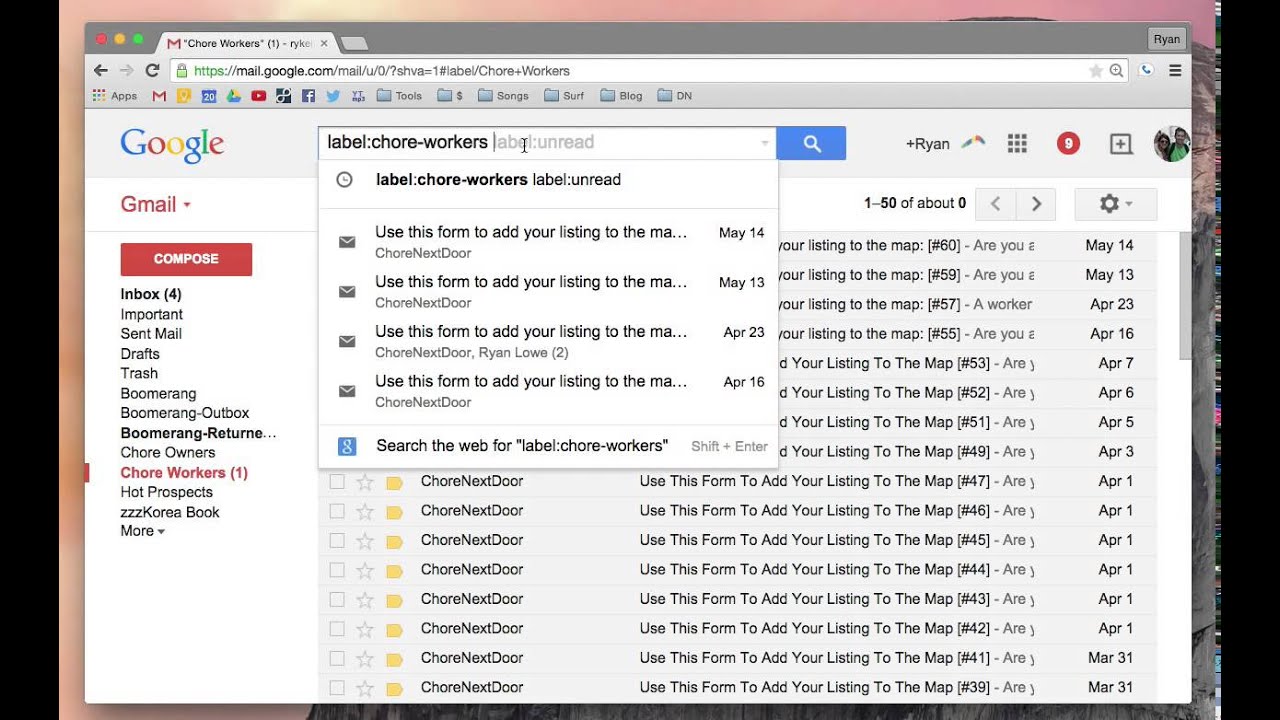Open the Surf bookmarks folder
Image resolution: width=1280 pixels, height=720 pixels.
click(x=564, y=96)
